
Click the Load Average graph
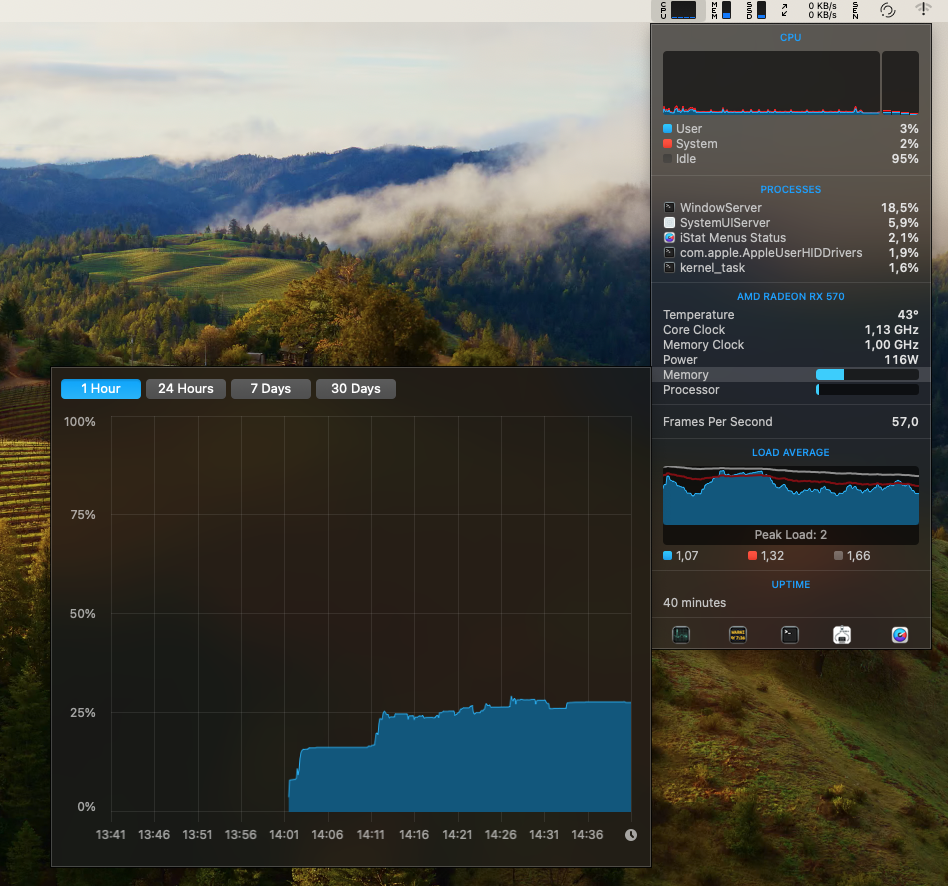click(790, 496)
